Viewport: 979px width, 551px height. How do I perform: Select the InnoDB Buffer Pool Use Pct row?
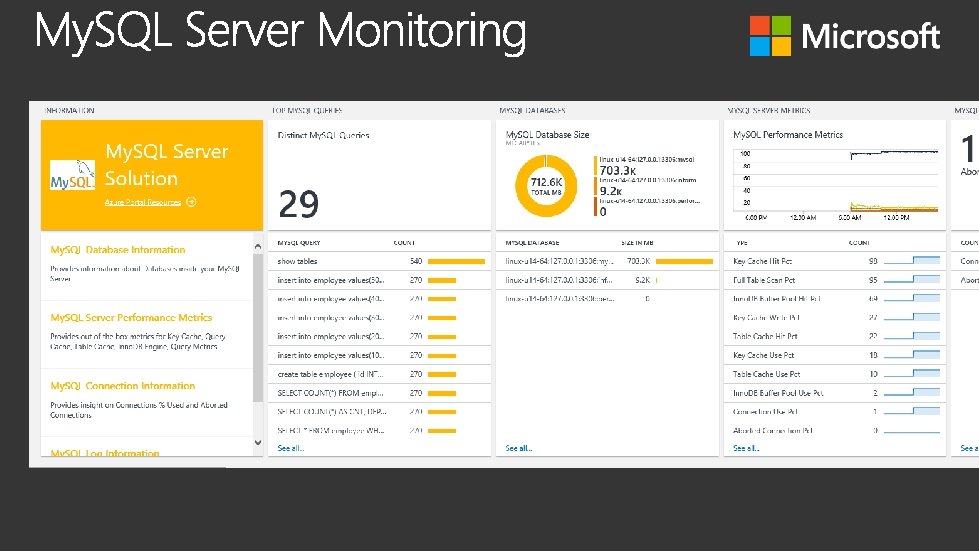point(835,393)
